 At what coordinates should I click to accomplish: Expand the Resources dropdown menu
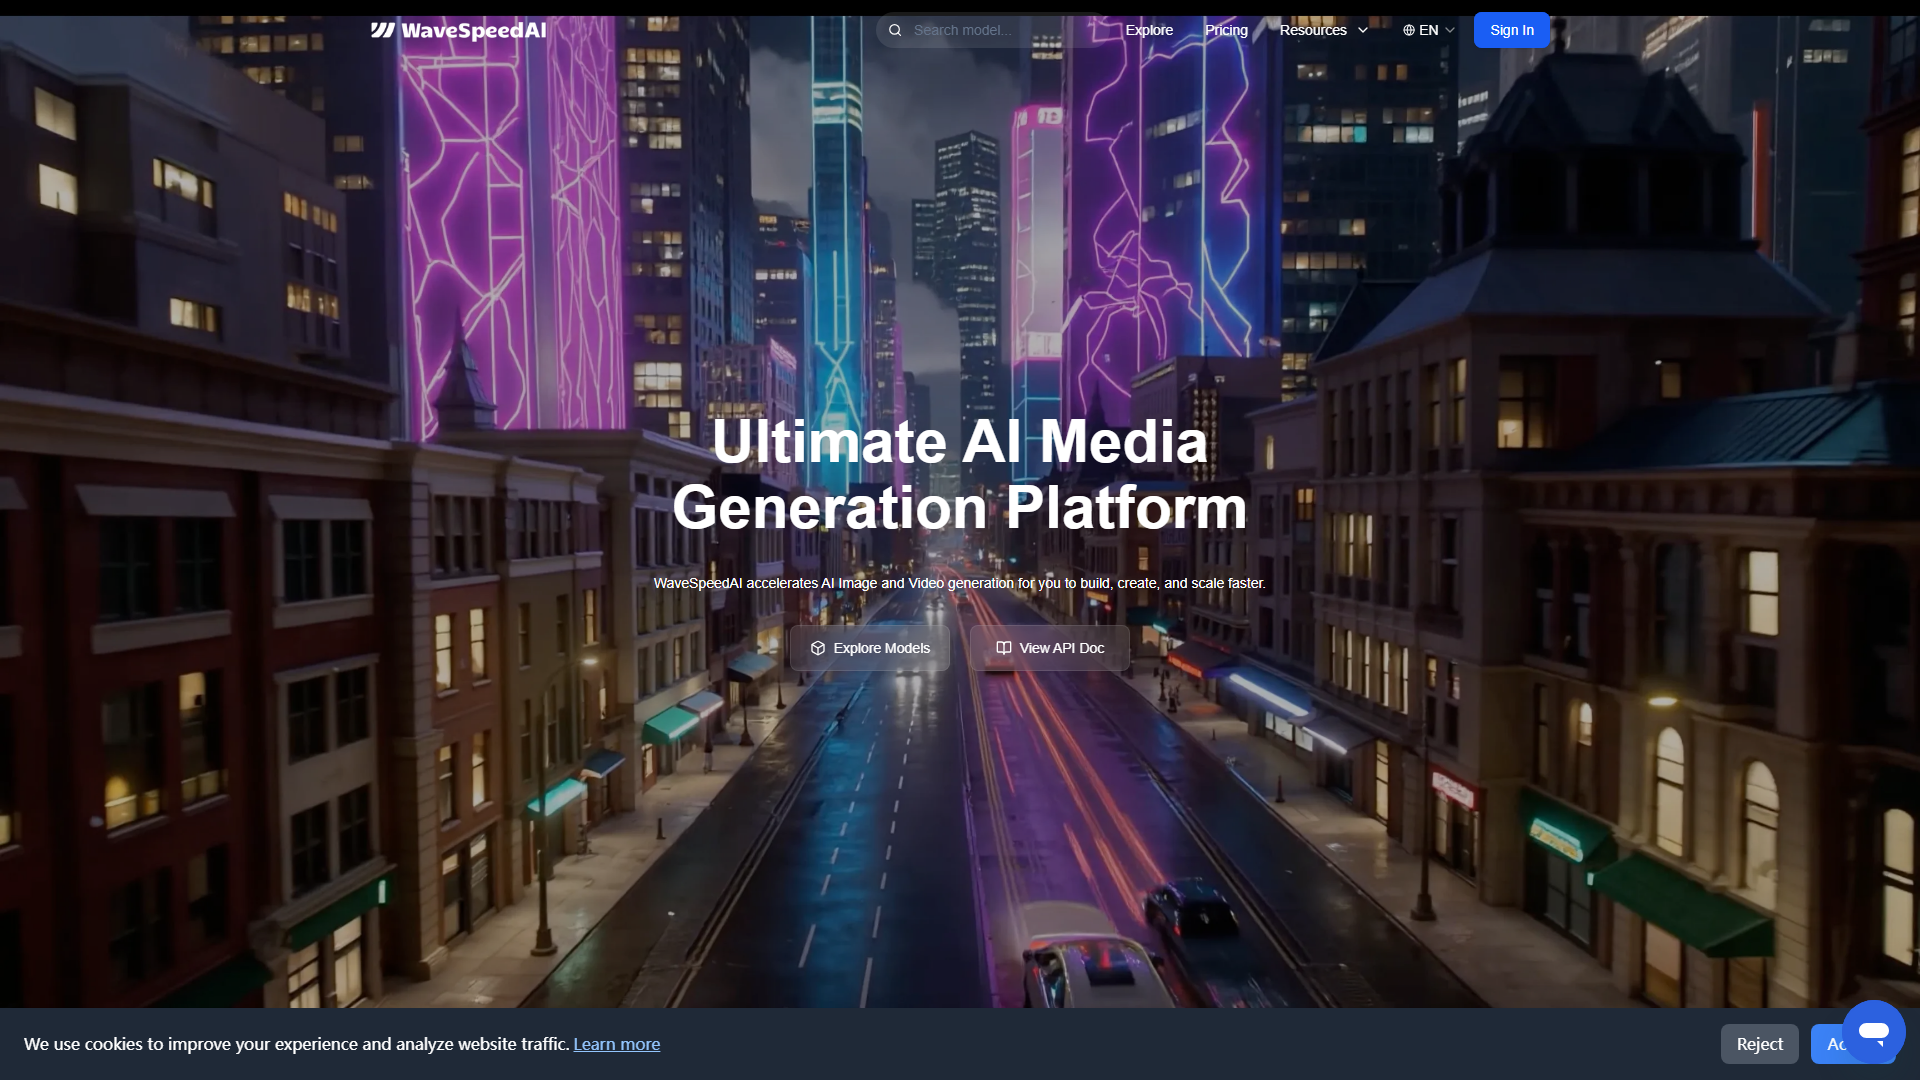tap(1312, 30)
